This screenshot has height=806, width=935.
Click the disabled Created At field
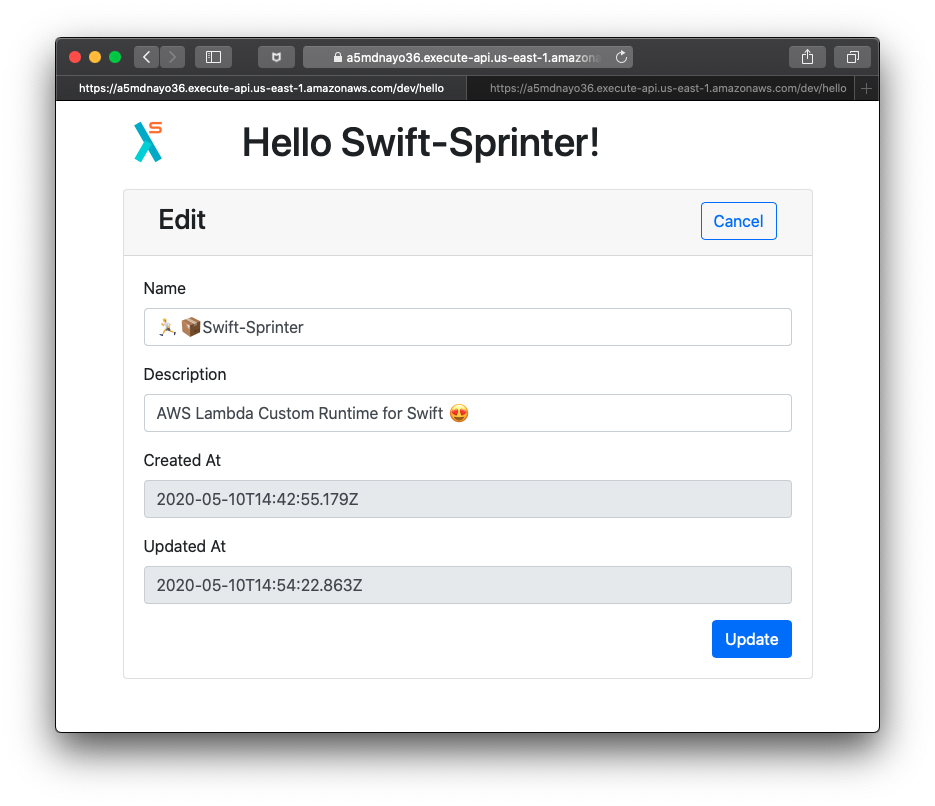pyautogui.click(x=468, y=499)
